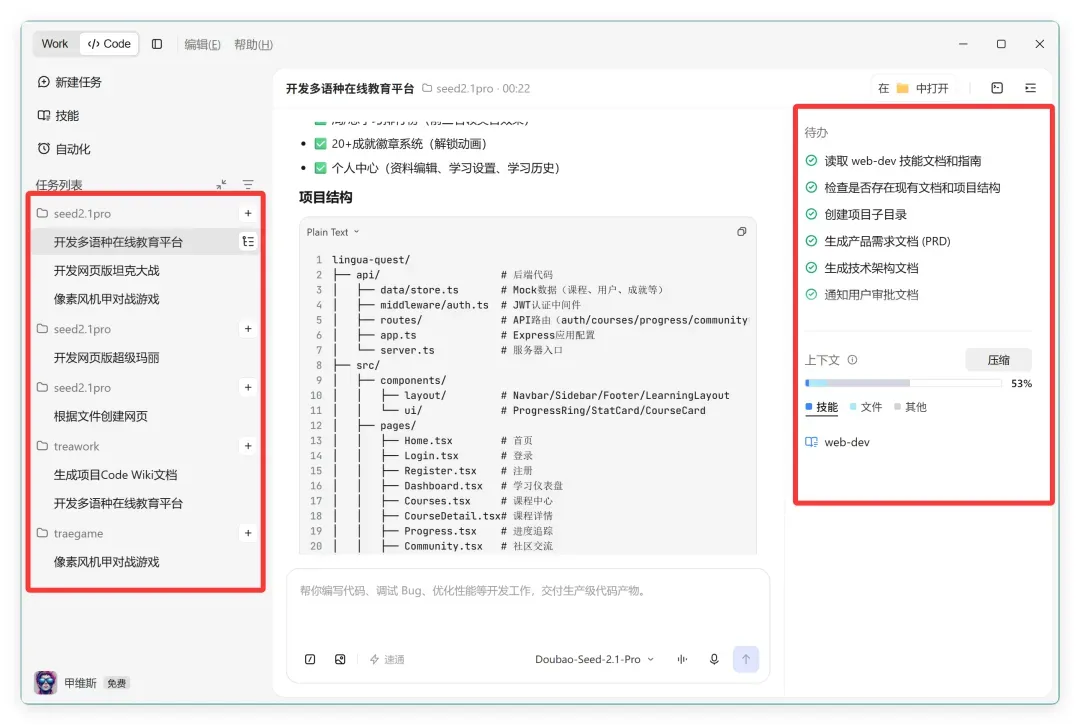Open the 帮助(H) menu
The width and height of the screenshot is (1080, 725).
[x=253, y=44]
